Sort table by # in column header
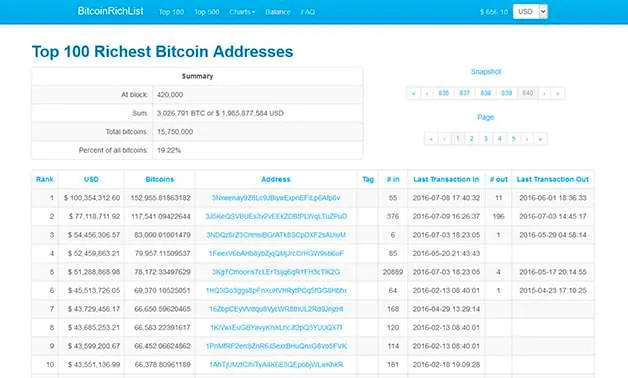Image resolution: width=628 pixels, height=378 pixels. tap(393, 179)
